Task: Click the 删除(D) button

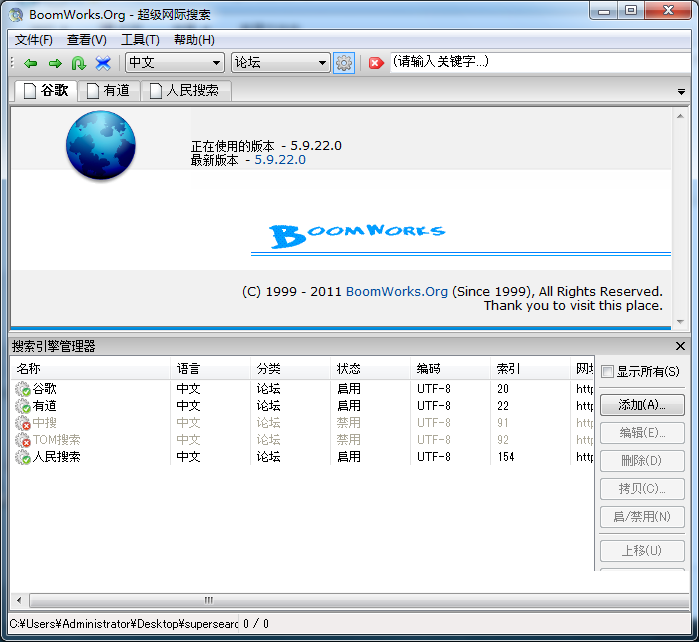Action: [642, 461]
